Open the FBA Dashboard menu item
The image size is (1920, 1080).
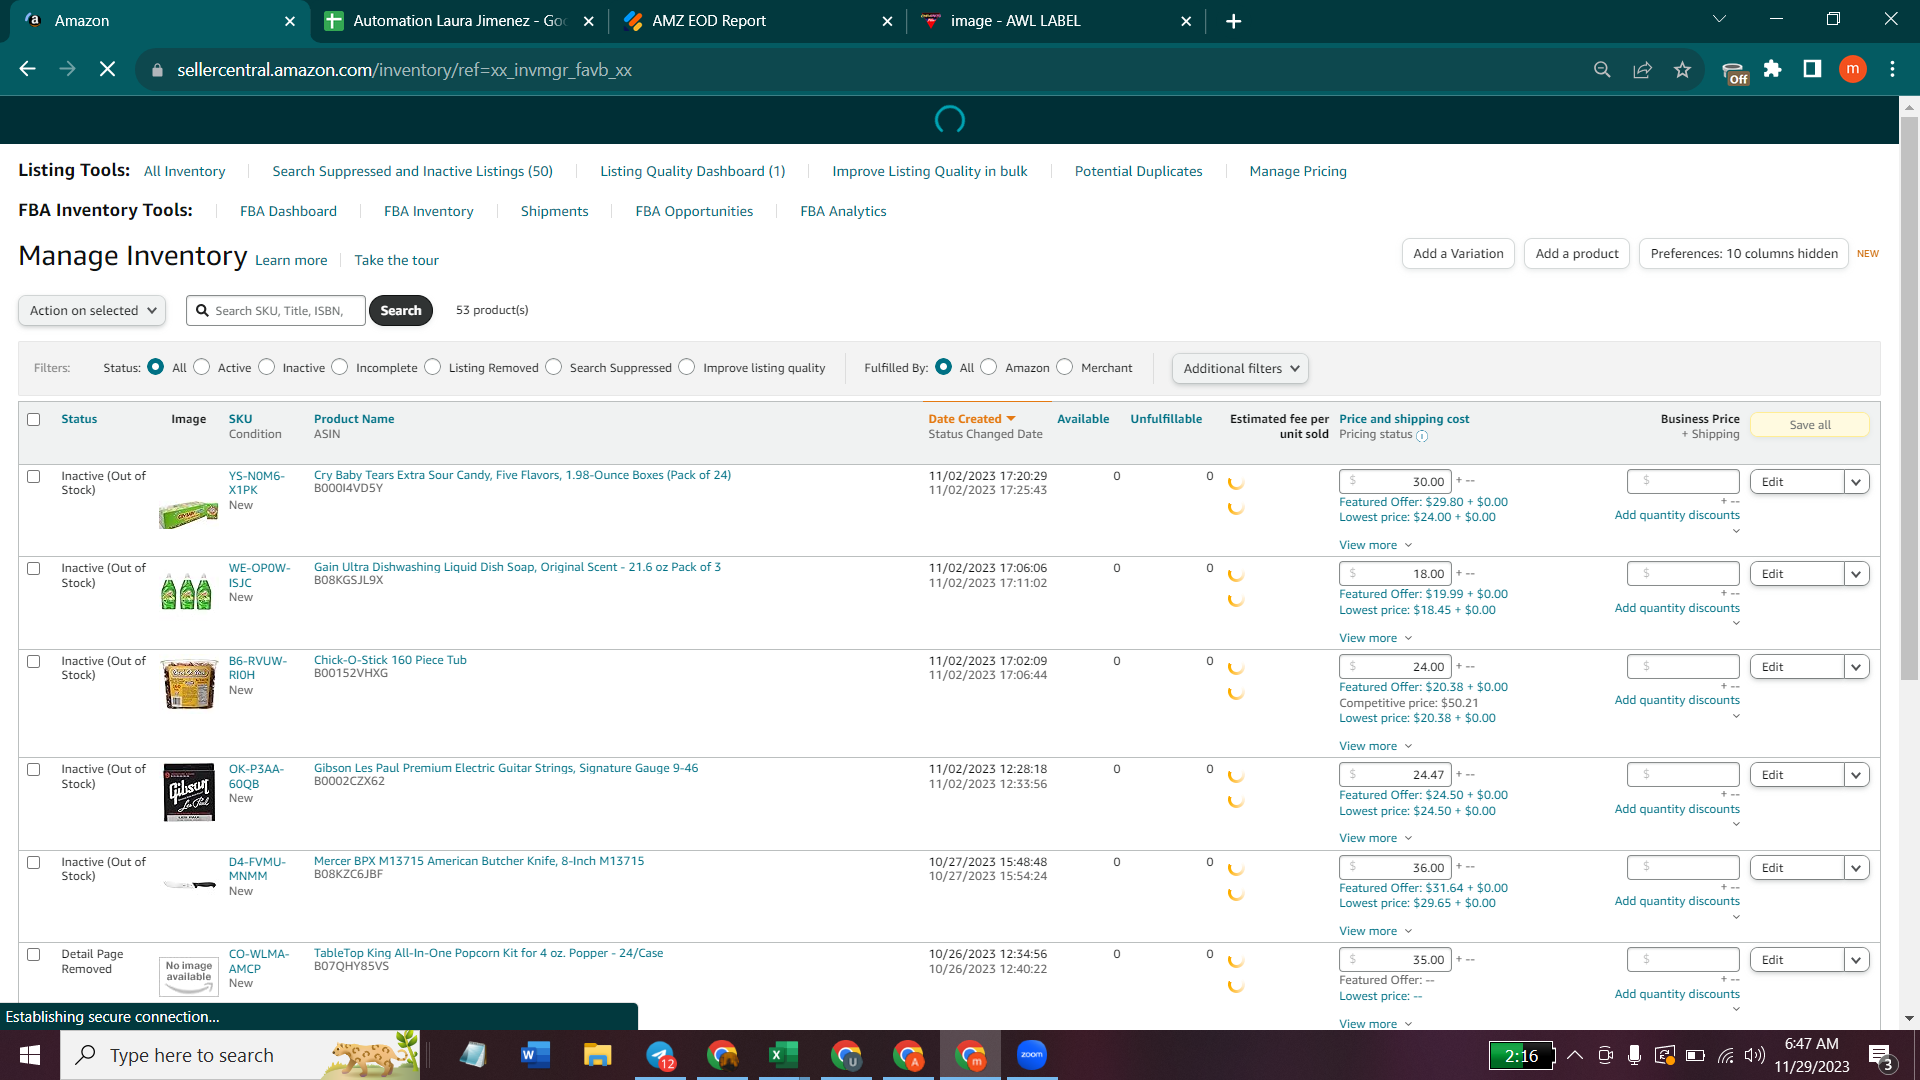(x=288, y=211)
